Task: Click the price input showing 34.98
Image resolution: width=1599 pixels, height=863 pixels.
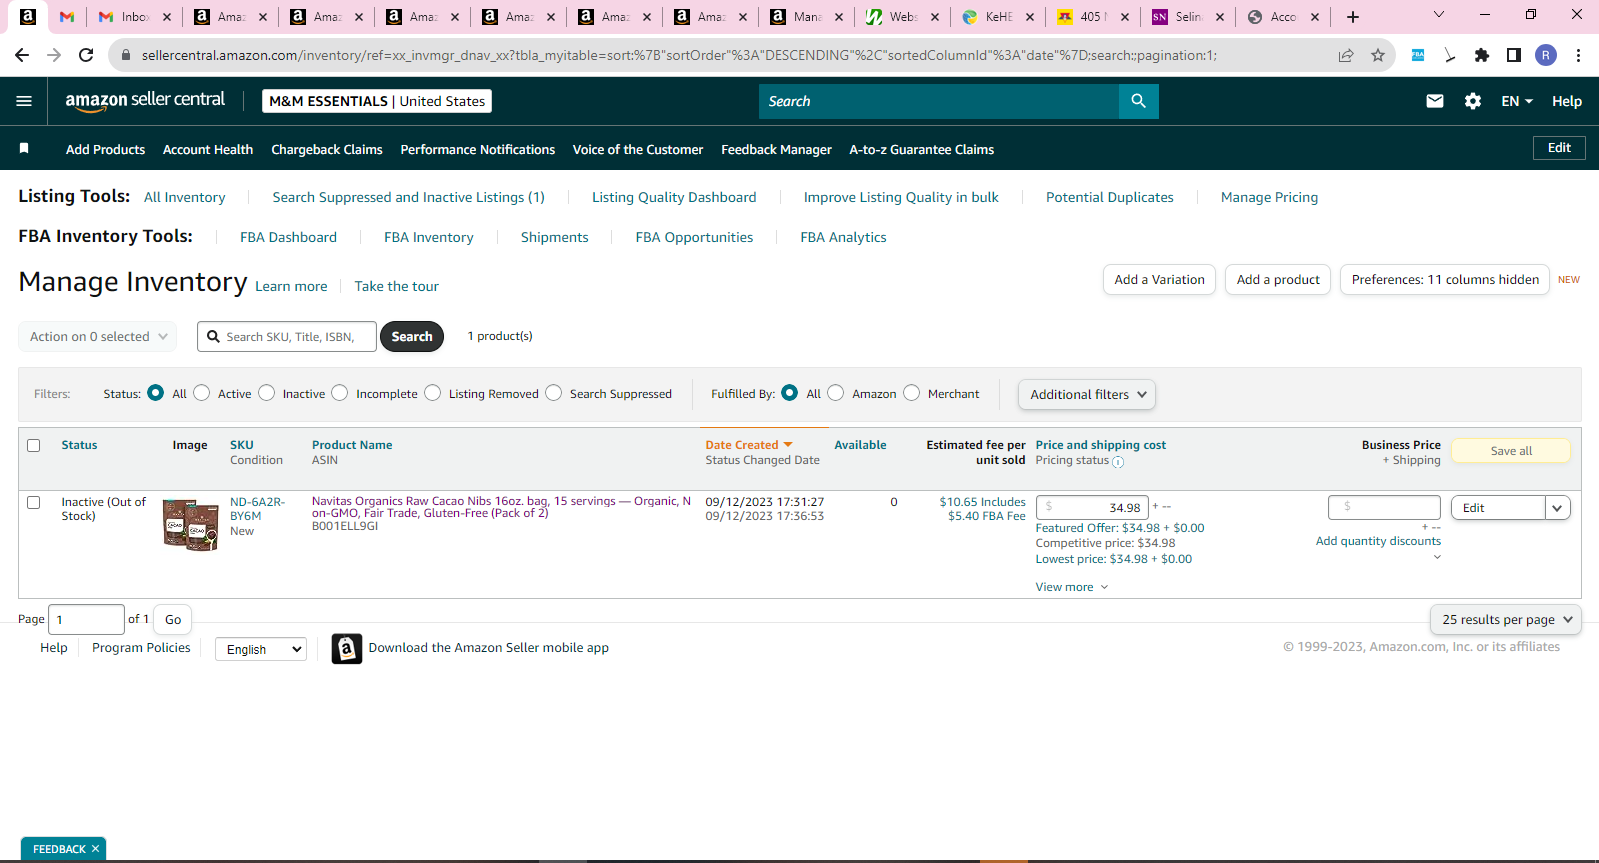Action: 1092,508
